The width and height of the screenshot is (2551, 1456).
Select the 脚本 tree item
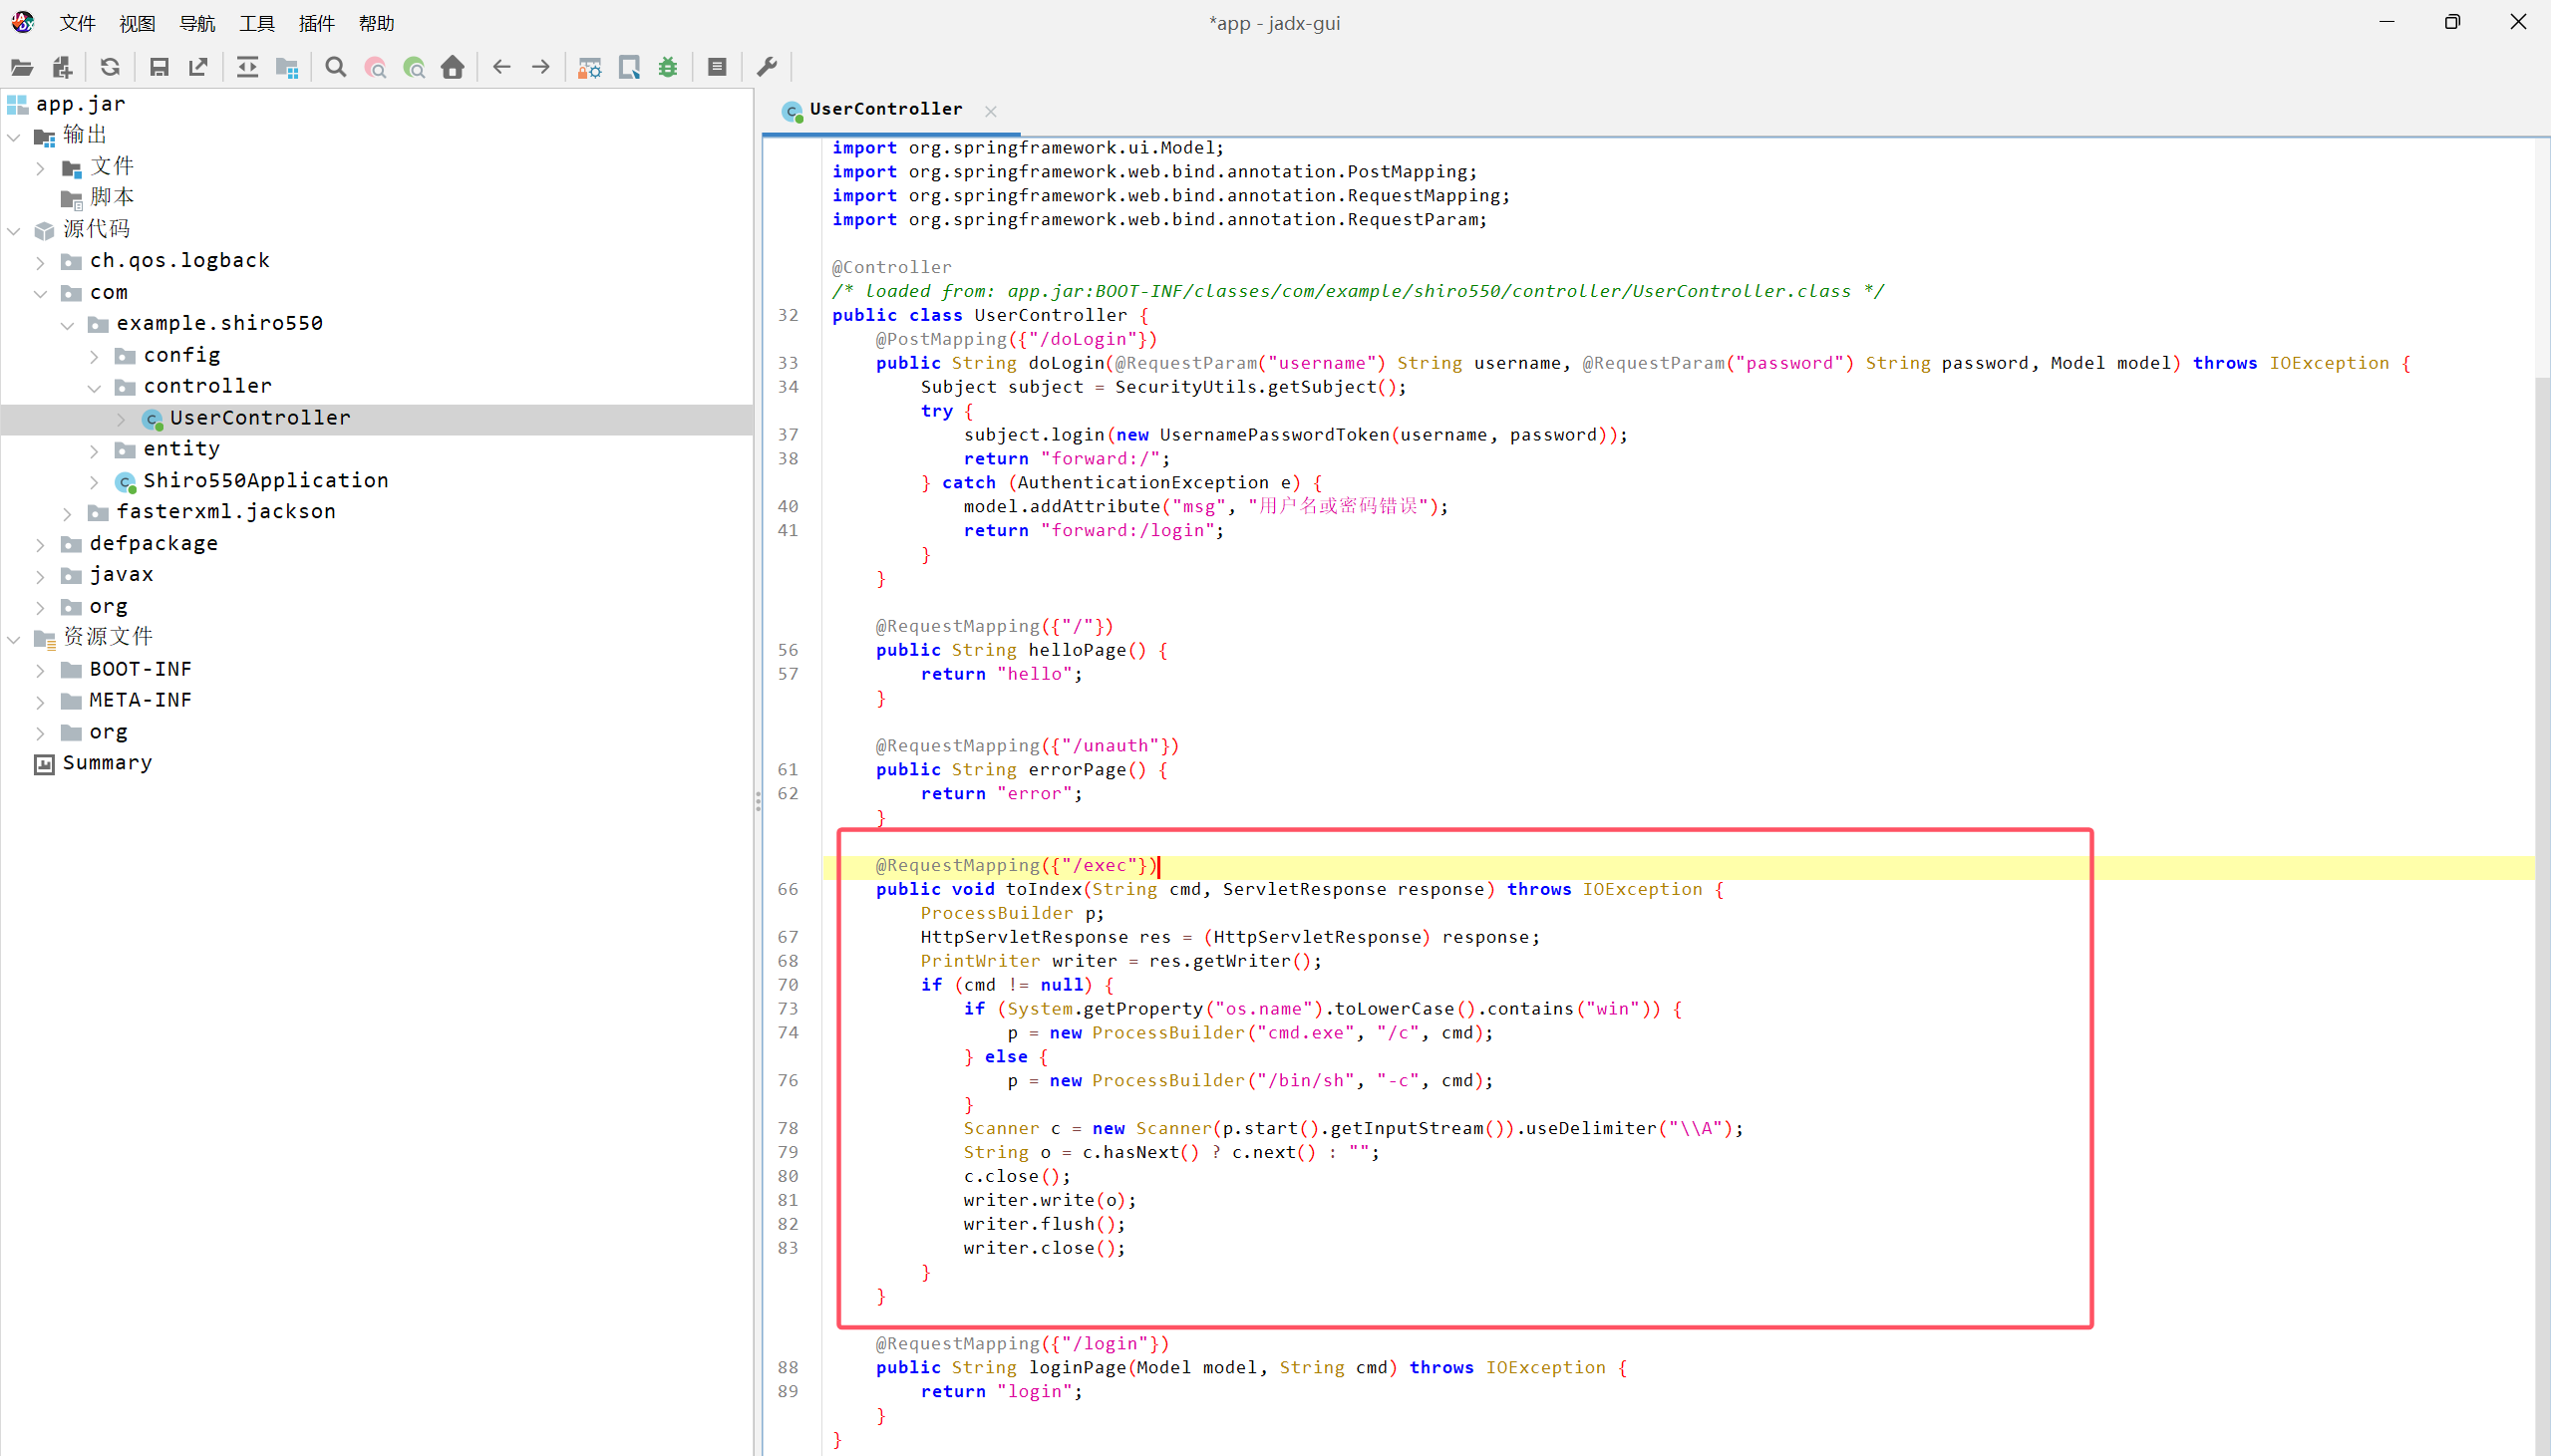[x=112, y=198]
